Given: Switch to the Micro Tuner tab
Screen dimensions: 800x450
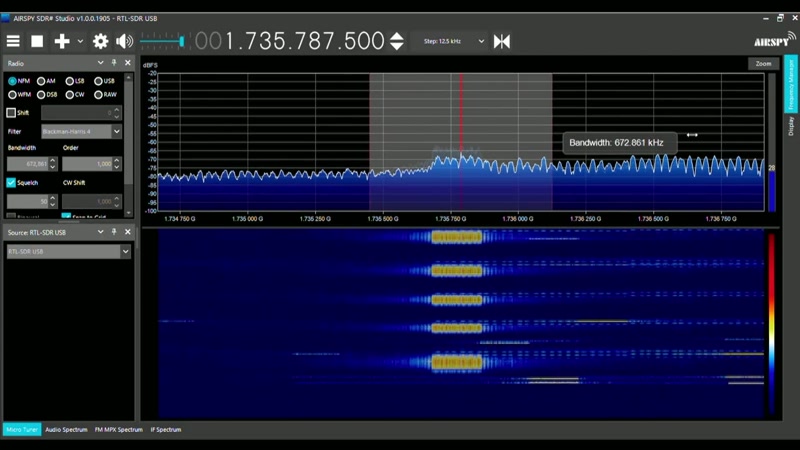Looking at the screenshot, I should tap(22, 430).
